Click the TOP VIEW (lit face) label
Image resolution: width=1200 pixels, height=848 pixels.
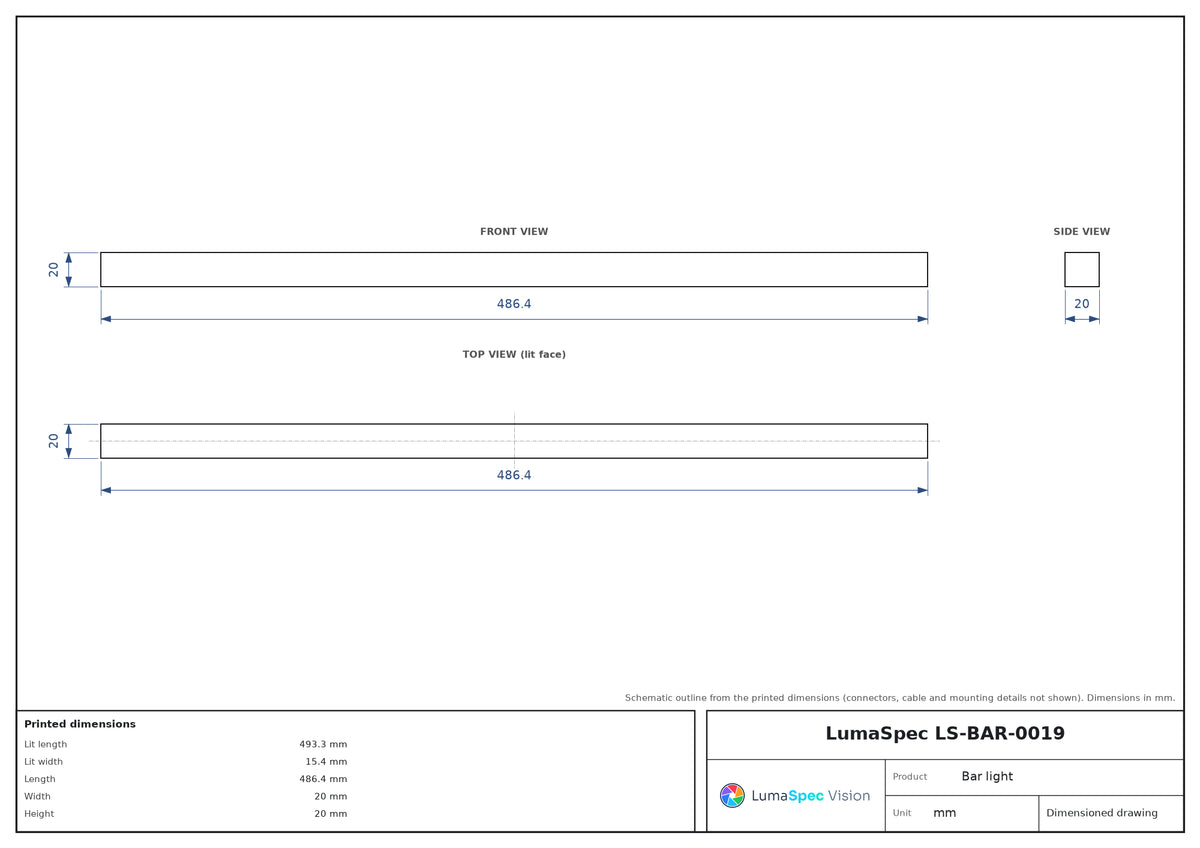tap(514, 355)
